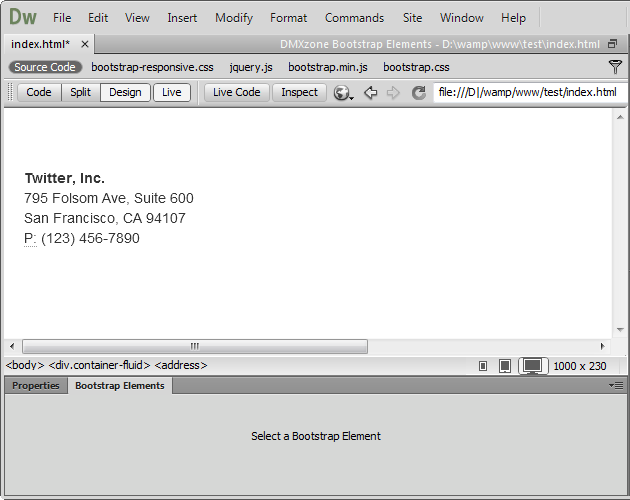Open bootstrap.css related file
630x500 pixels.
coord(416,67)
